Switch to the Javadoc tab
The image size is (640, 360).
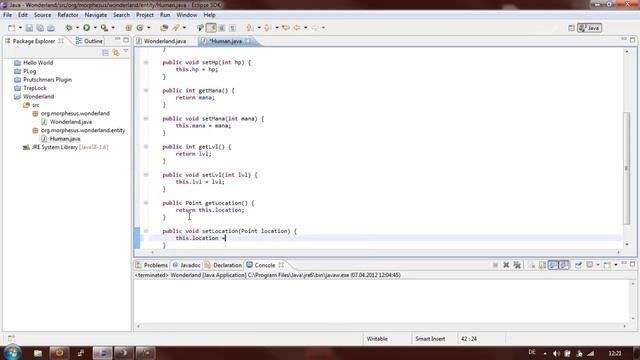187,265
